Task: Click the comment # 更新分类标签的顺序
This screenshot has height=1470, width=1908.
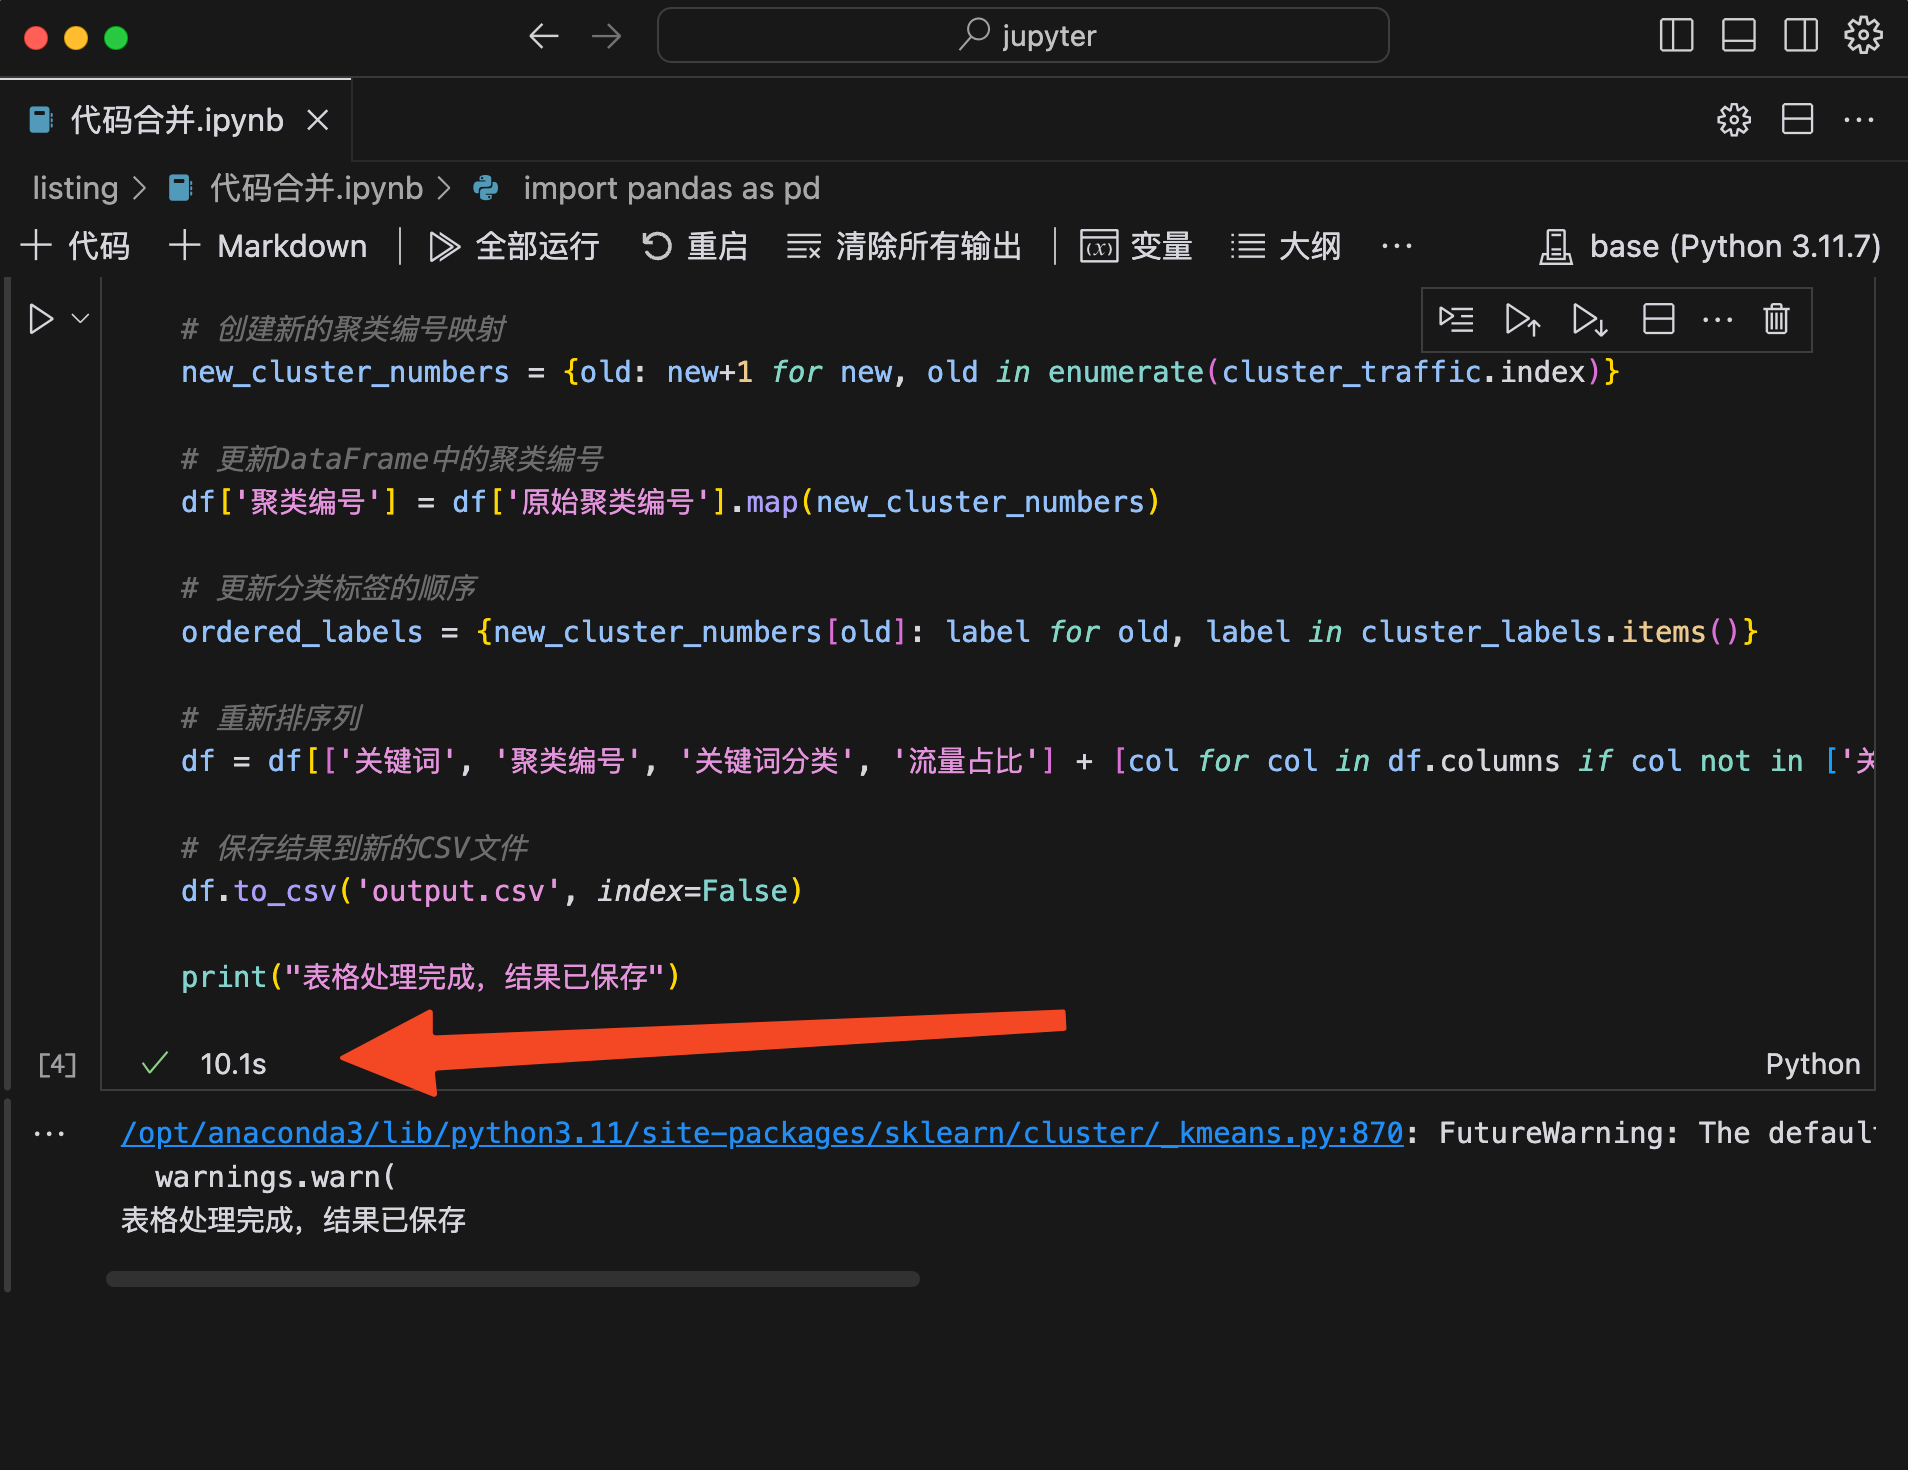Action: pos(329,588)
